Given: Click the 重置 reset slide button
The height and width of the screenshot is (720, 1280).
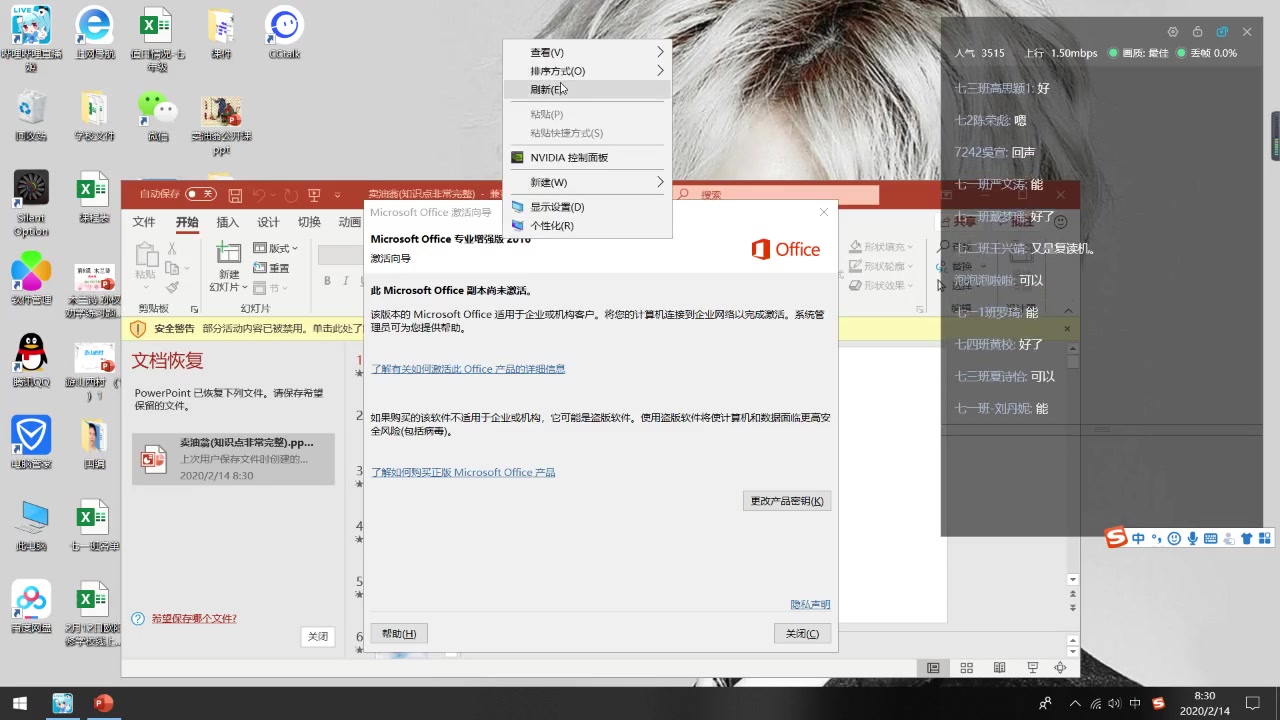Looking at the screenshot, I should tap(271, 268).
